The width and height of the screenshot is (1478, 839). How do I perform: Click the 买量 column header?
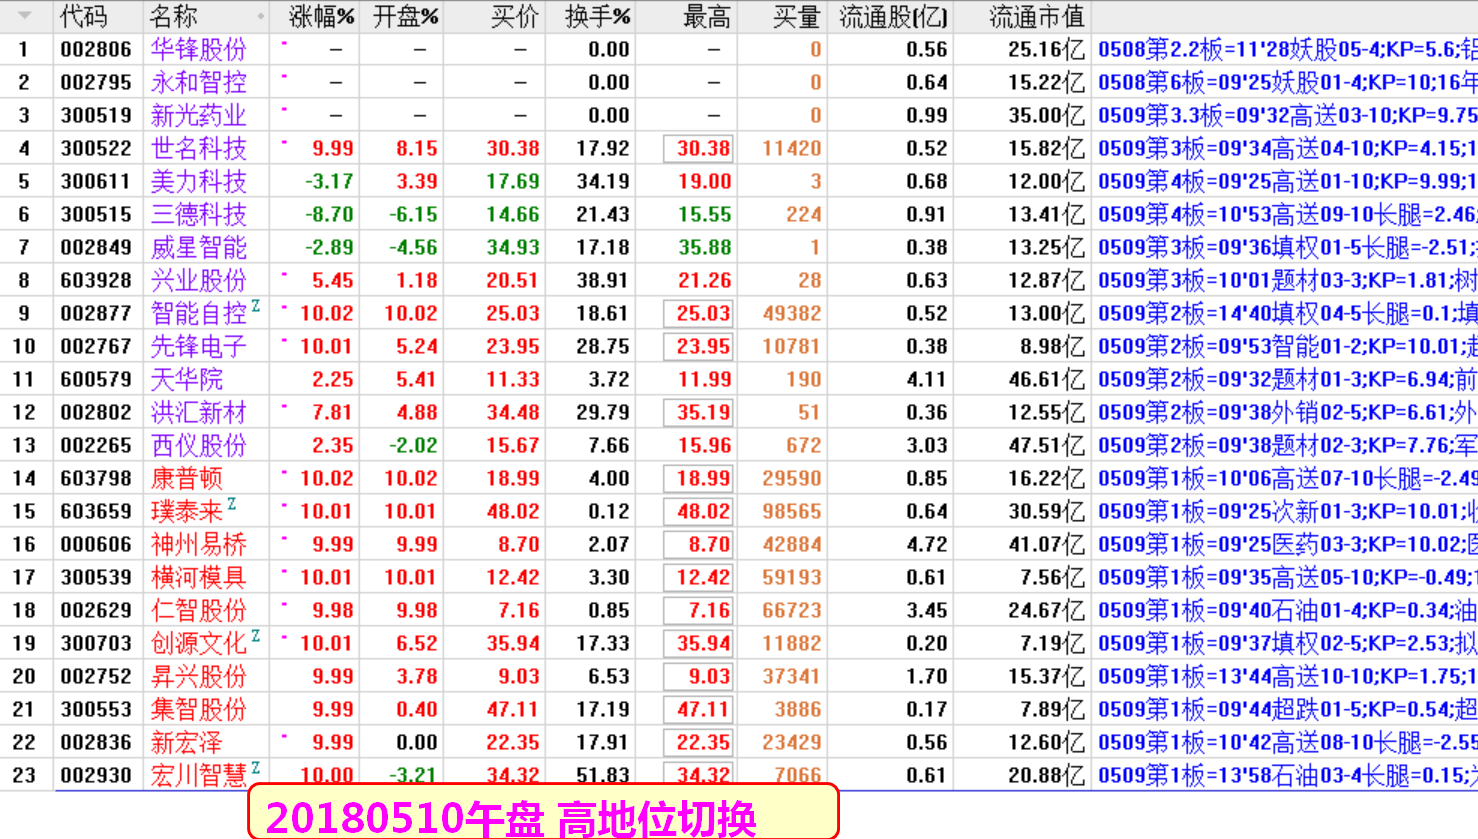click(797, 16)
